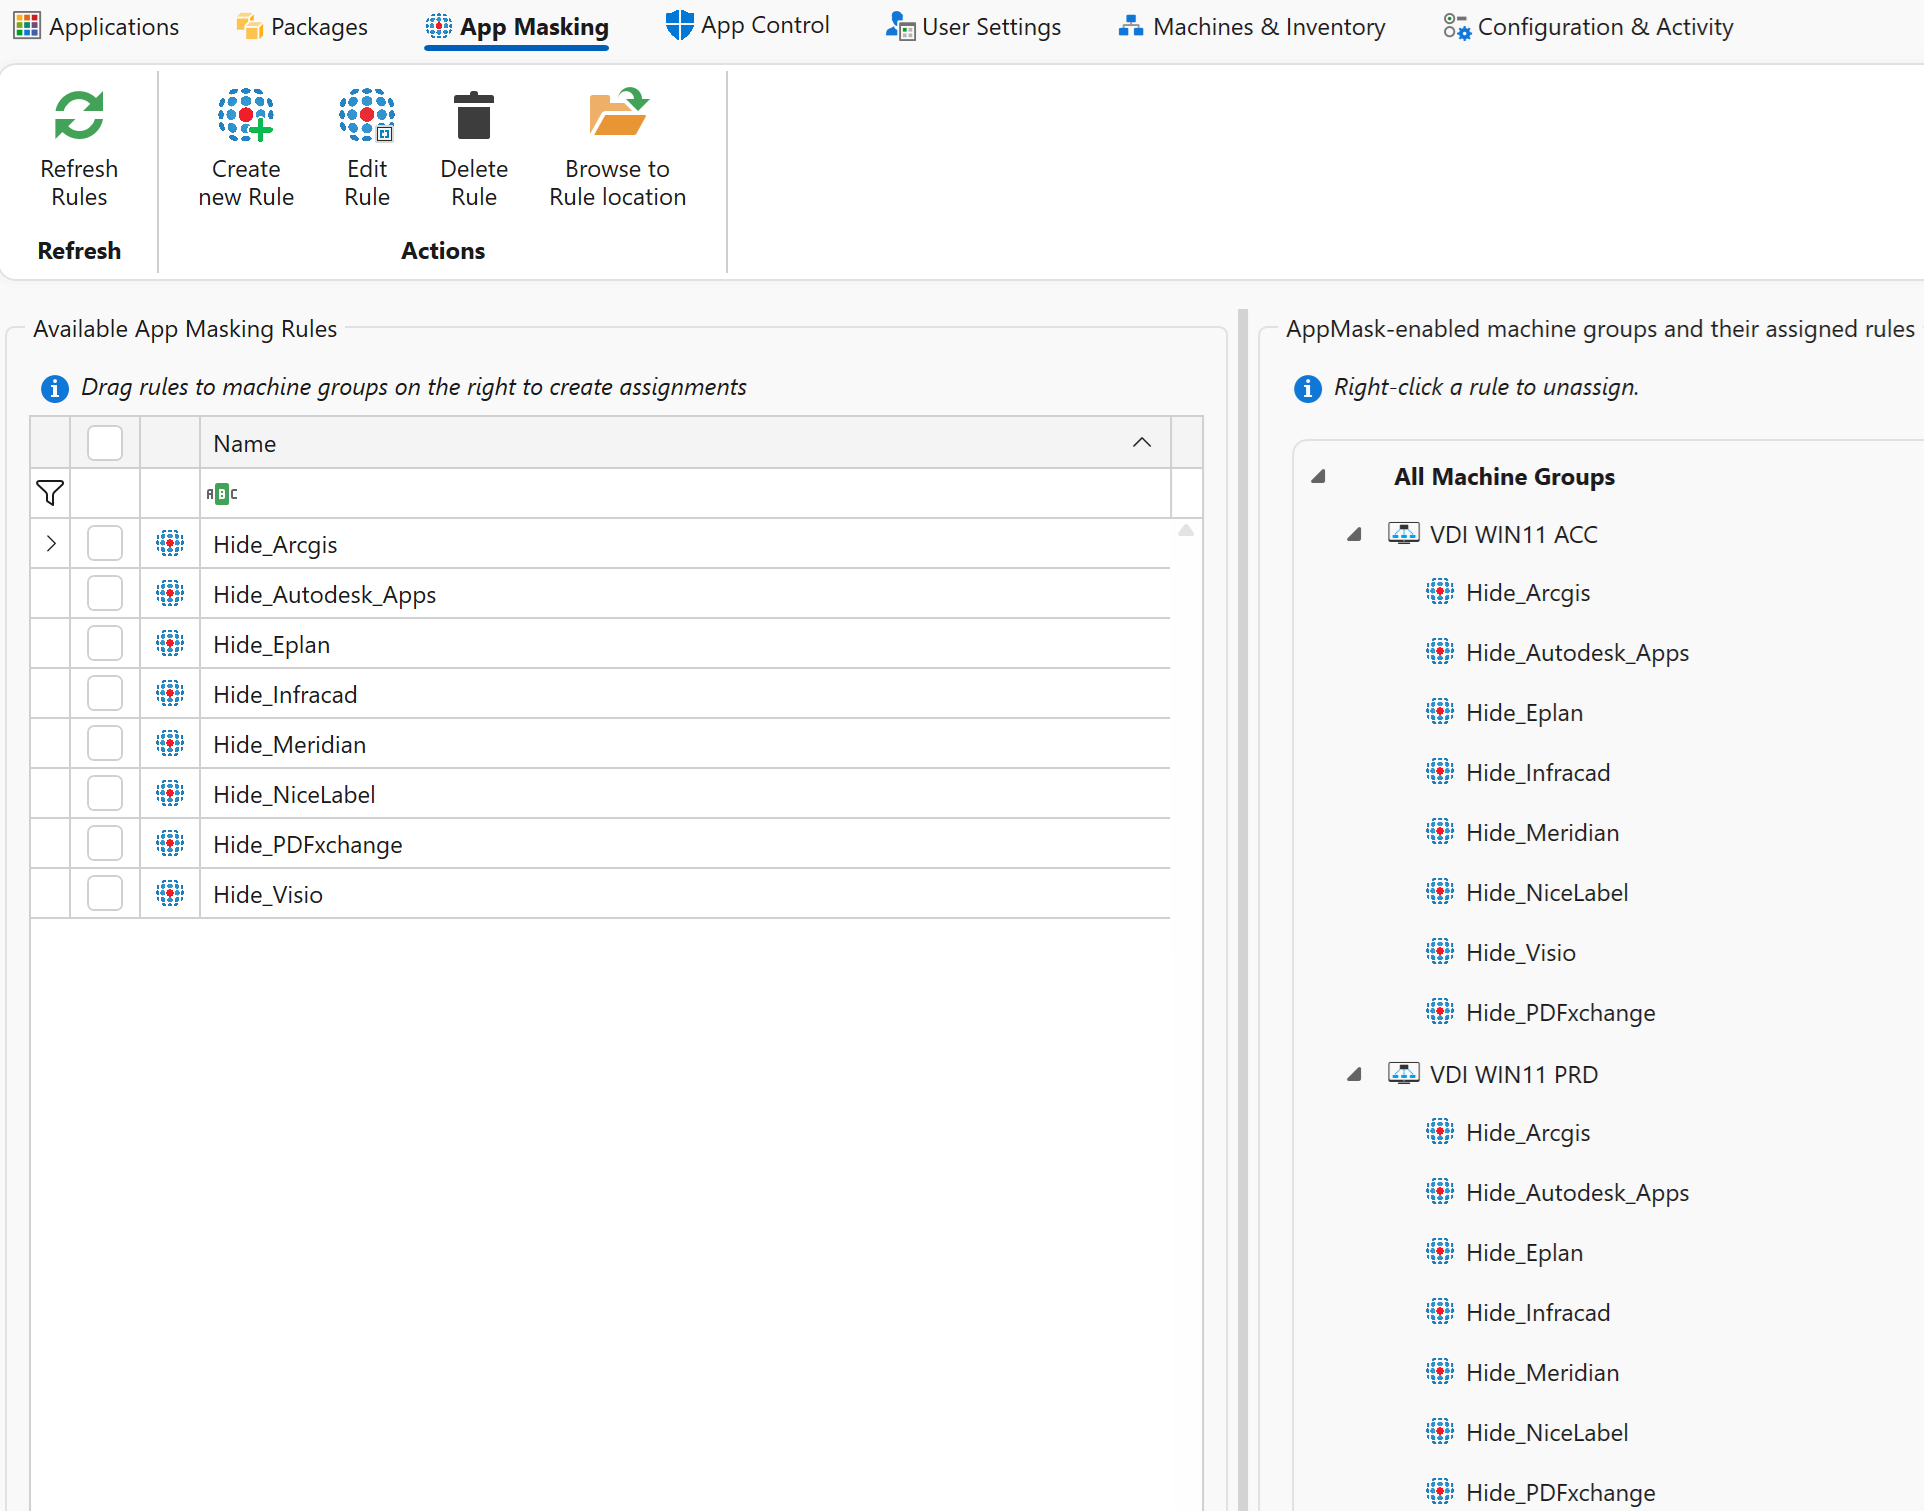Click the Delete Rule trash icon
The width and height of the screenshot is (1924, 1511).
pyautogui.click(x=474, y=116)
